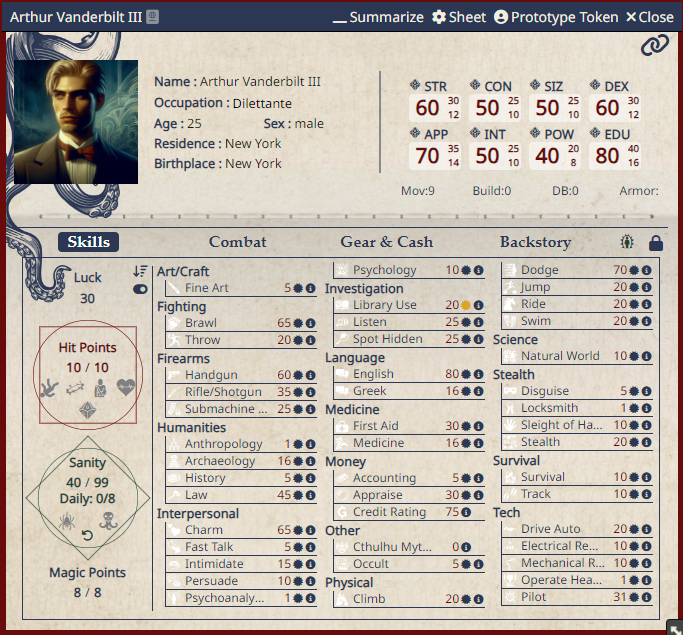Viewport: 683px width, 635px height.
Task: Edit the Residence field New York
Action: point(253,144)
